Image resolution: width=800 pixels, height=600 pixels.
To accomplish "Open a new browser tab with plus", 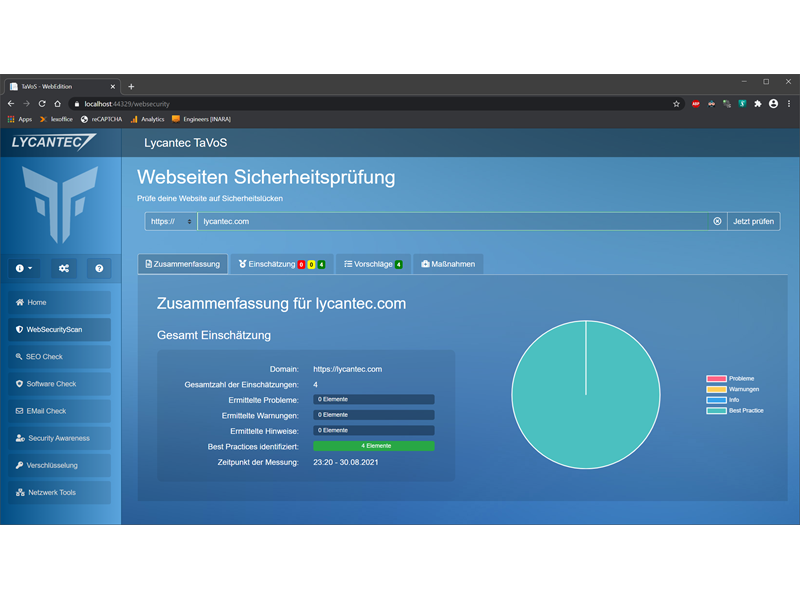I will pos(131,87).
